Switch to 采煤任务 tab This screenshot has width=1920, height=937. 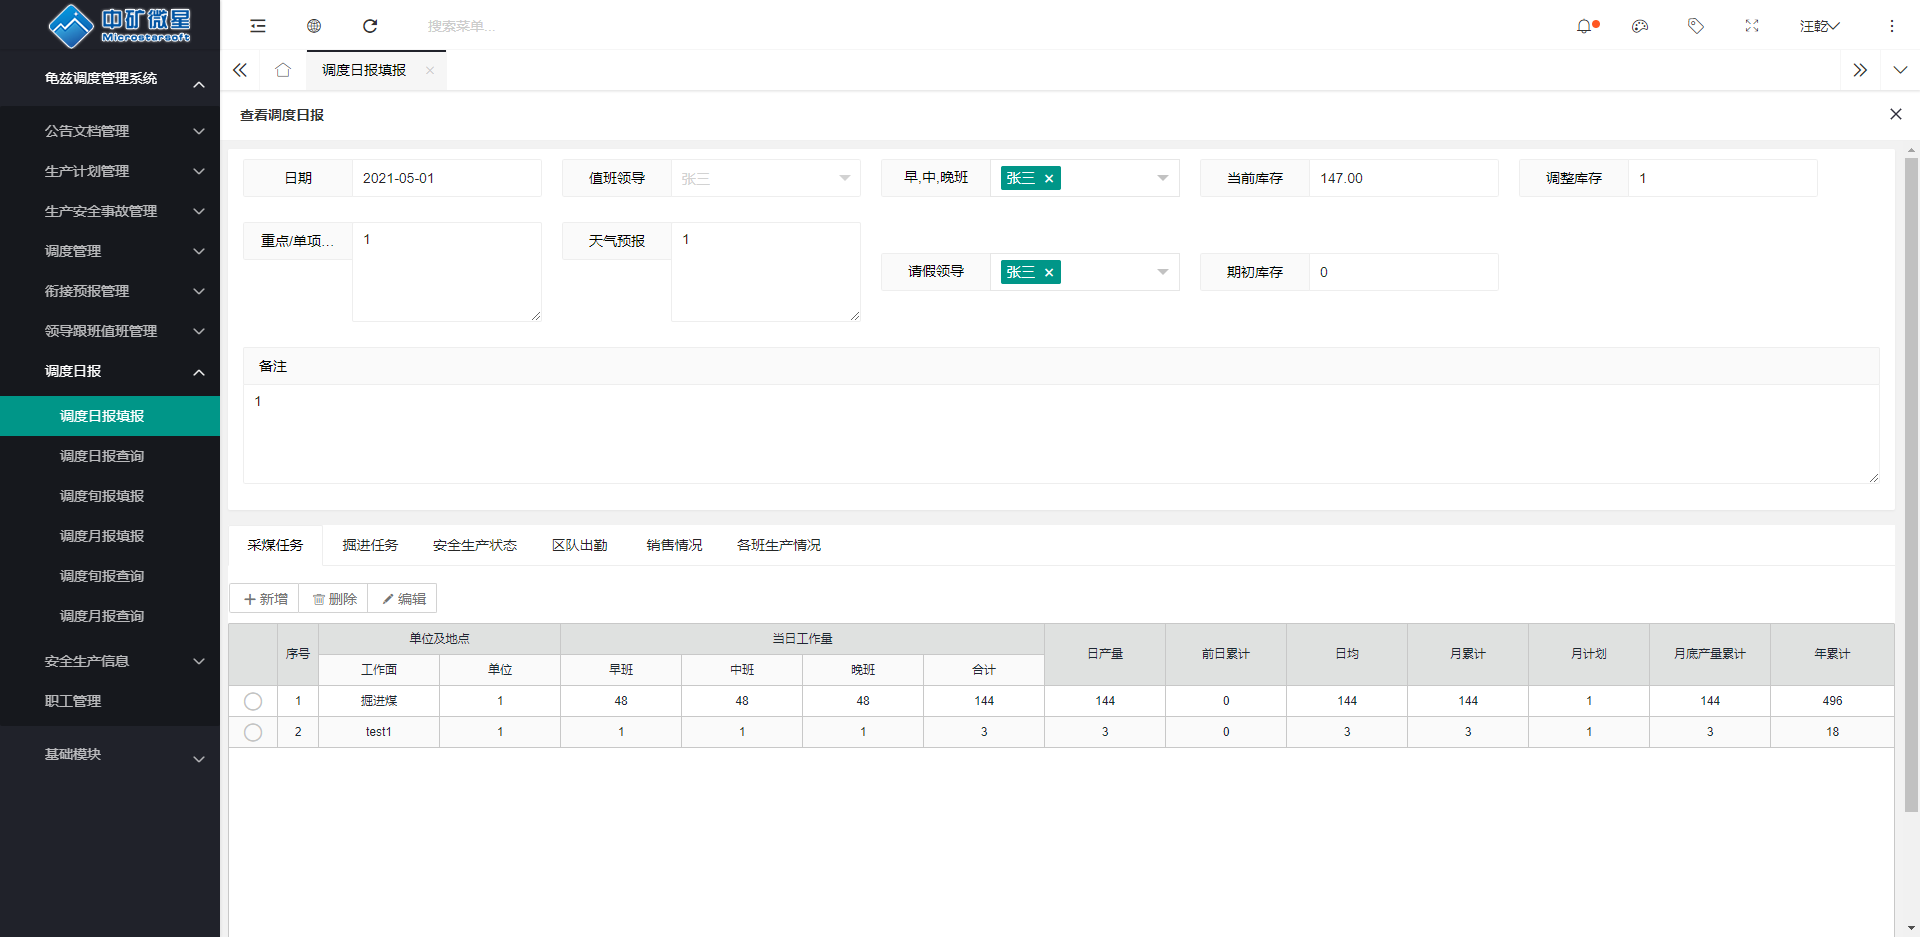(x=275, y=545)
